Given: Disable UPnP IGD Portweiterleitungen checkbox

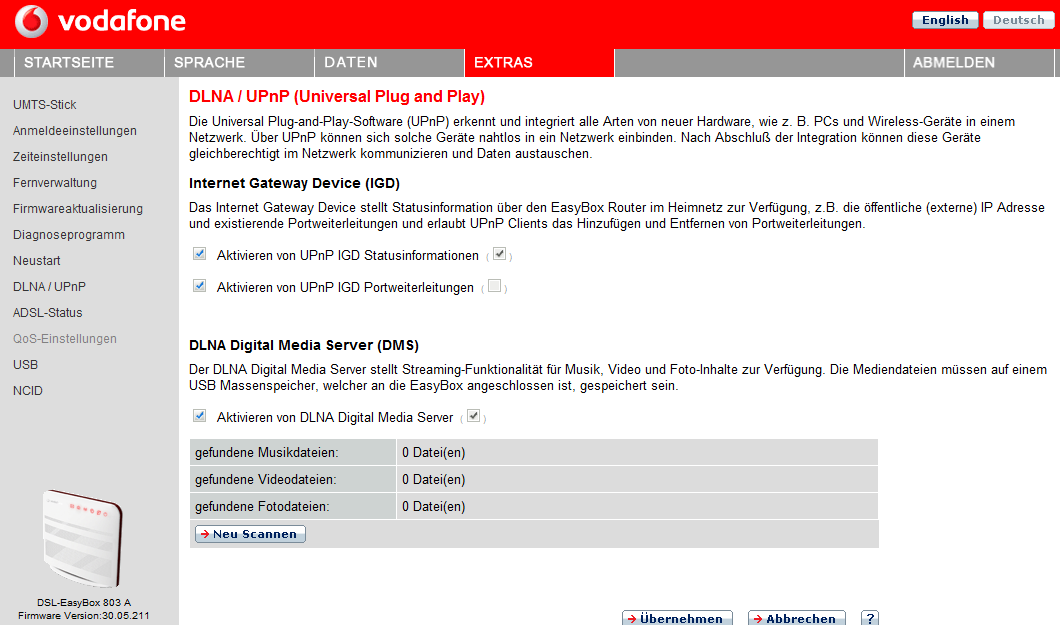Looking at the screenshot, I should tap(200, 287).
